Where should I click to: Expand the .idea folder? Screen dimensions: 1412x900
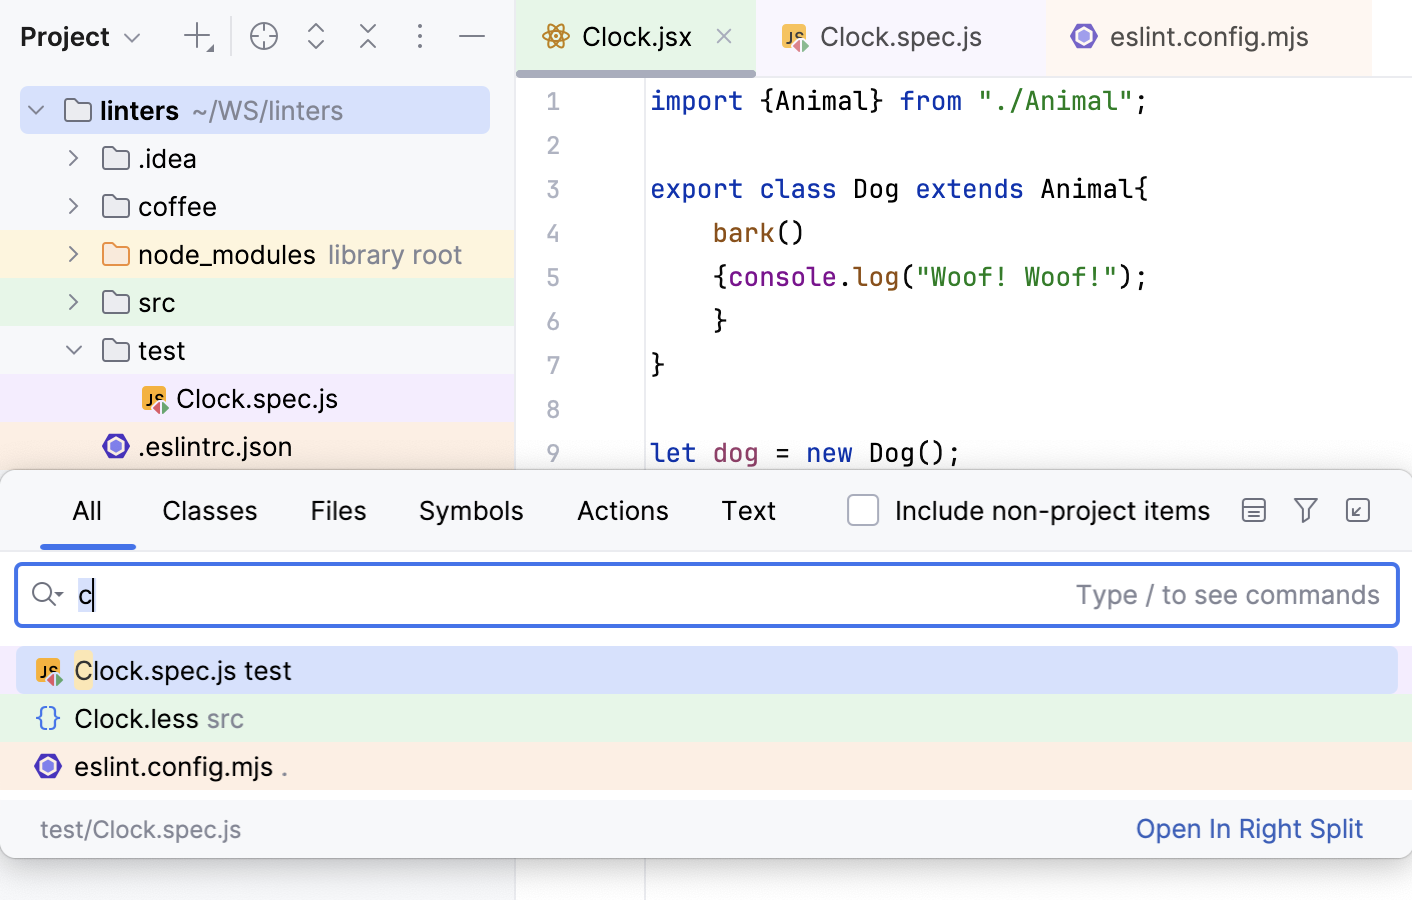point(73,158)
